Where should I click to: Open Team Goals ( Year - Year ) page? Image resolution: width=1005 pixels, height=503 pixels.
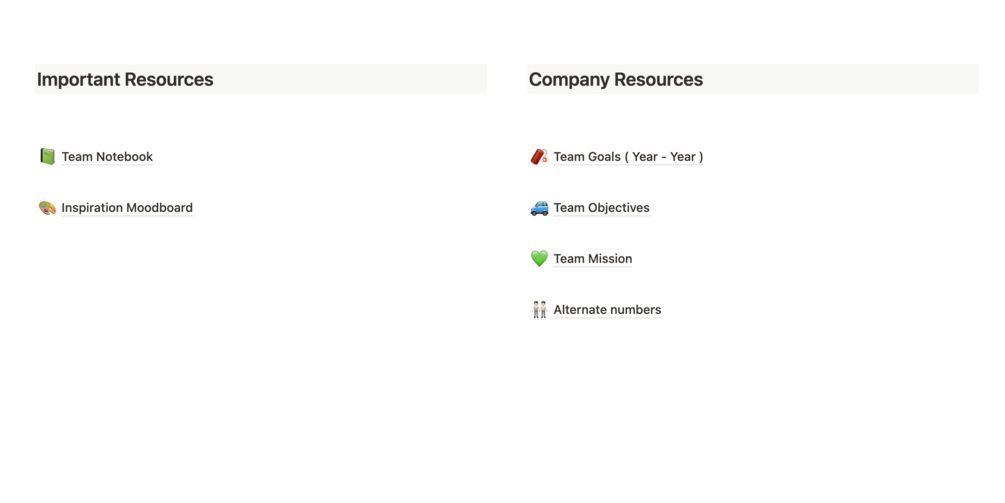point(628,156)
